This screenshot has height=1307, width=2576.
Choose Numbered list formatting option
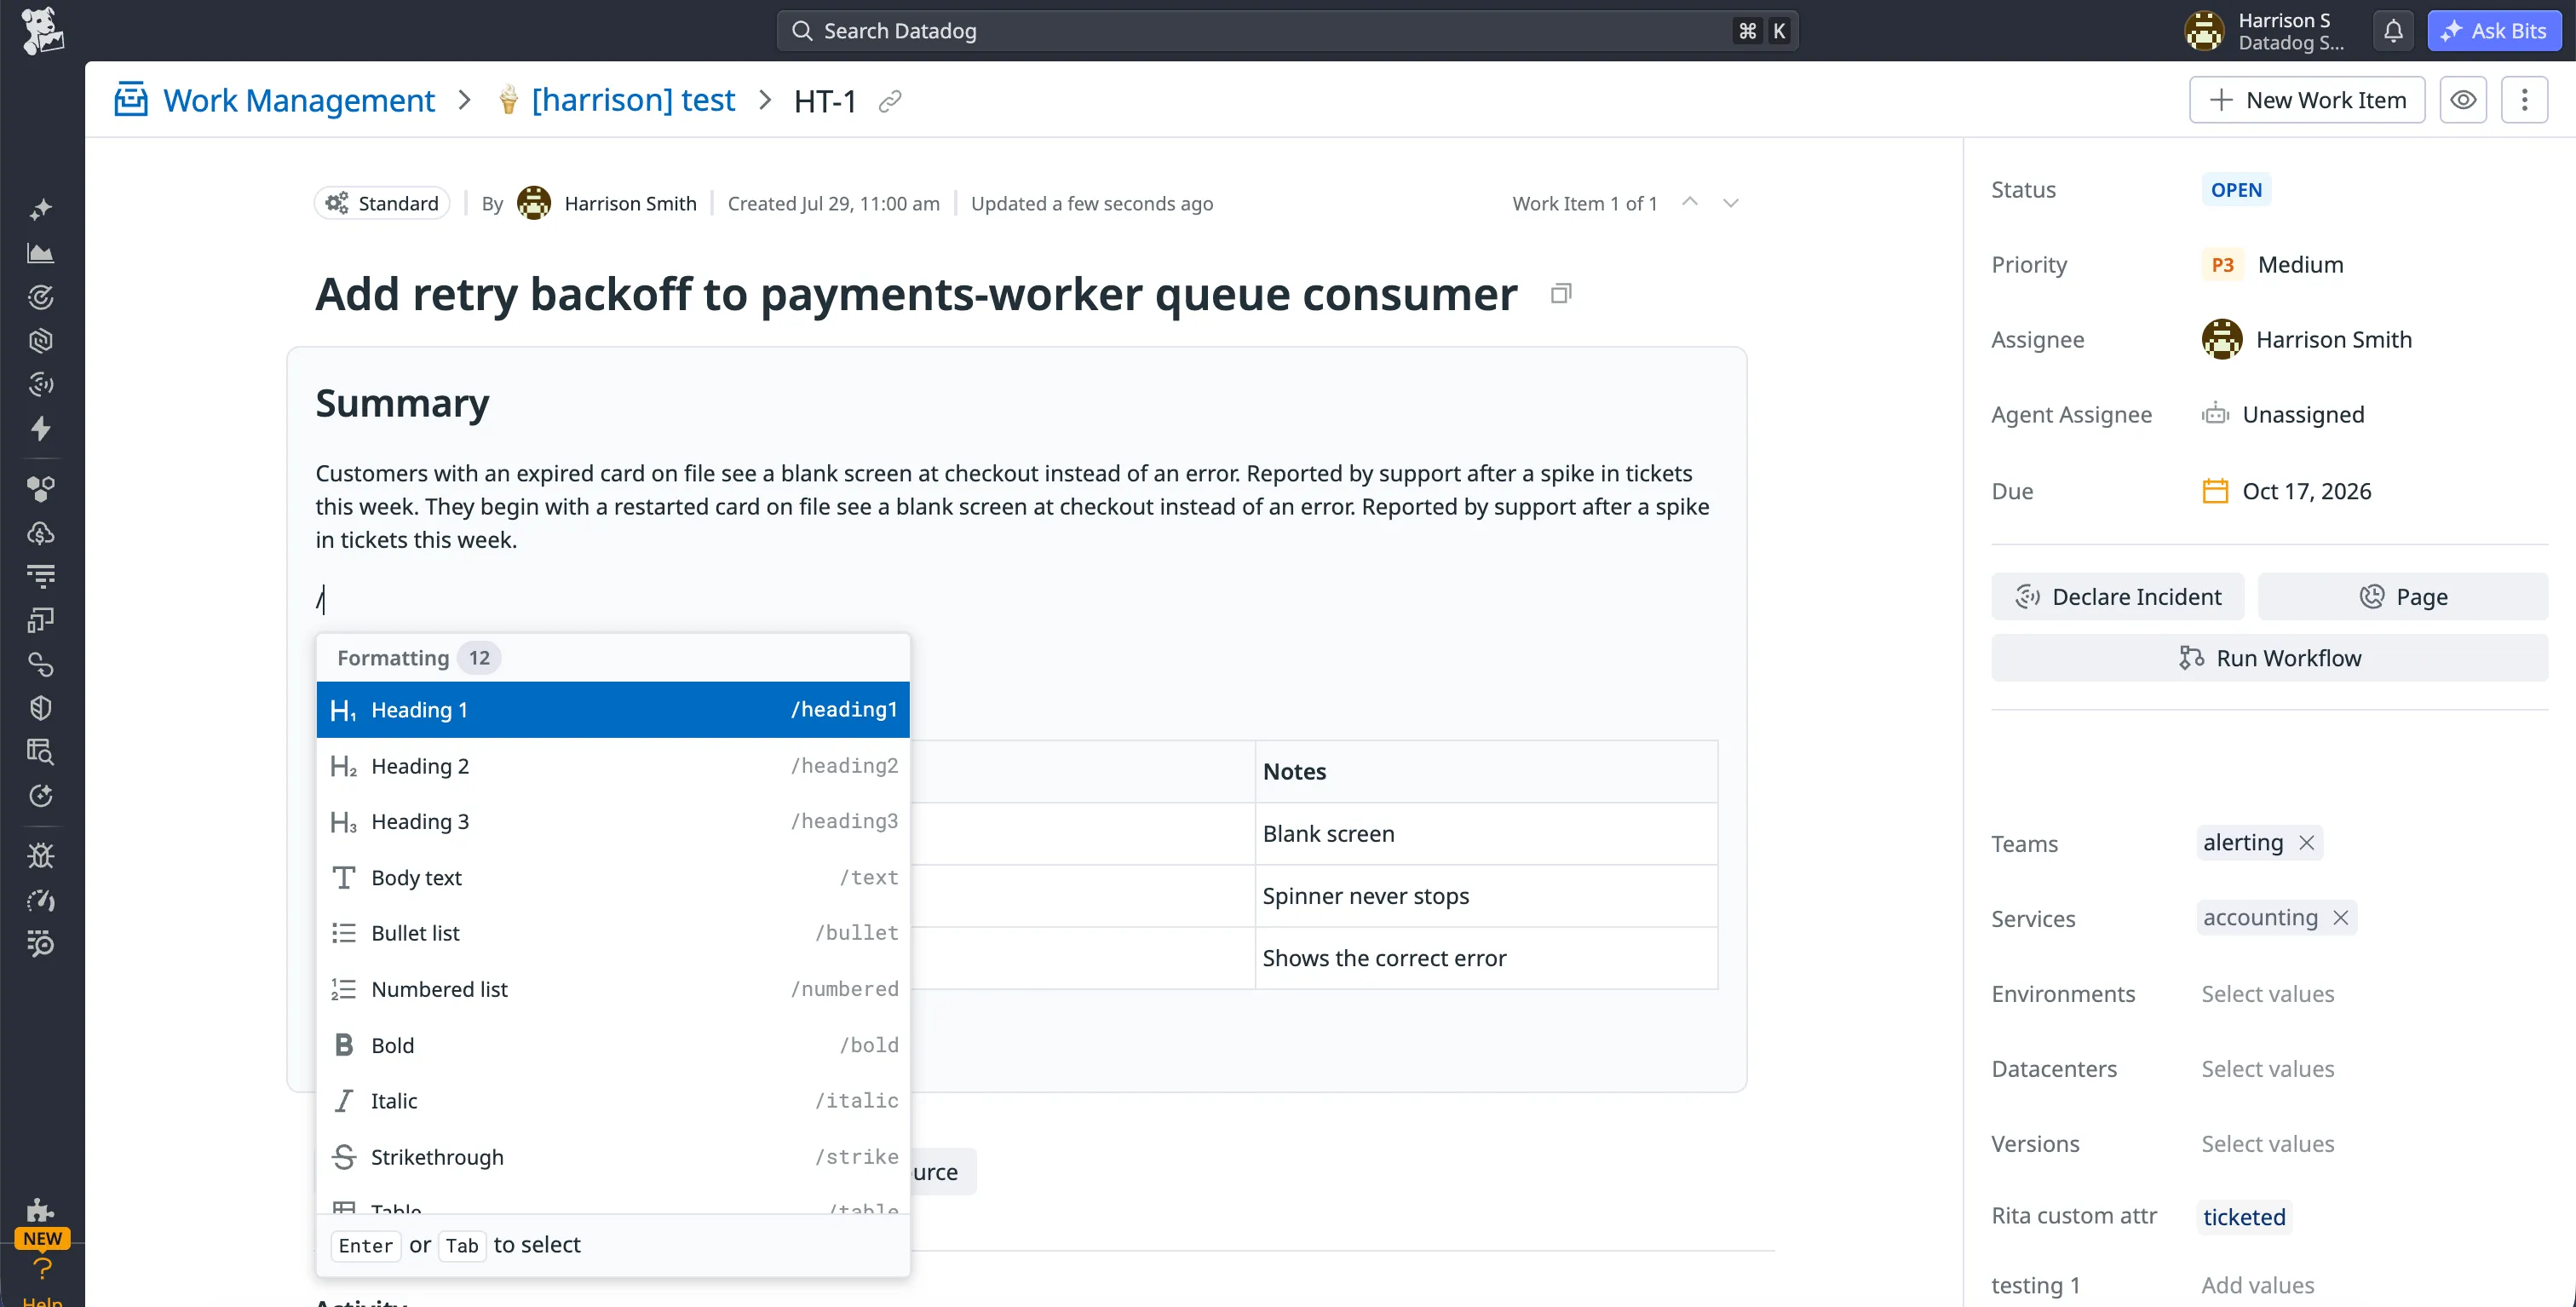613,989
